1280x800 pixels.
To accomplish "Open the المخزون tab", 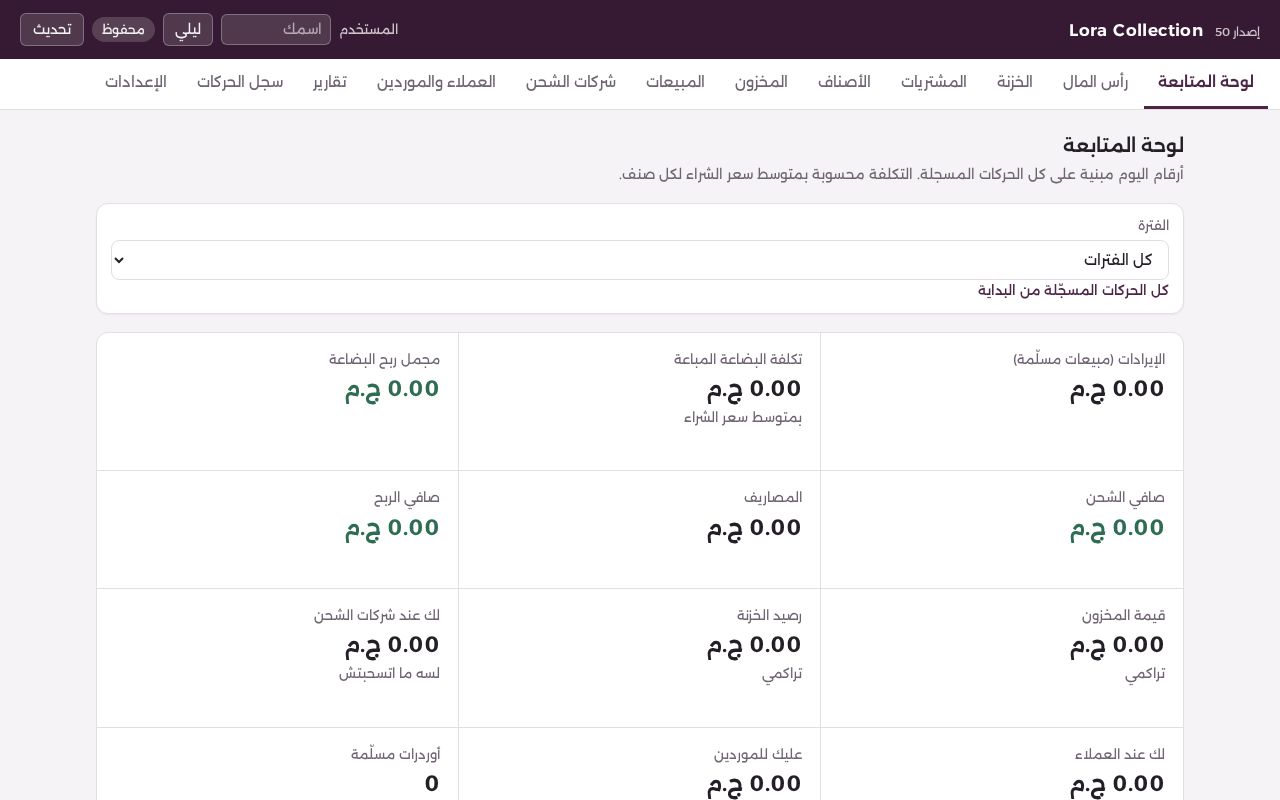I will [x=761, y=82].
